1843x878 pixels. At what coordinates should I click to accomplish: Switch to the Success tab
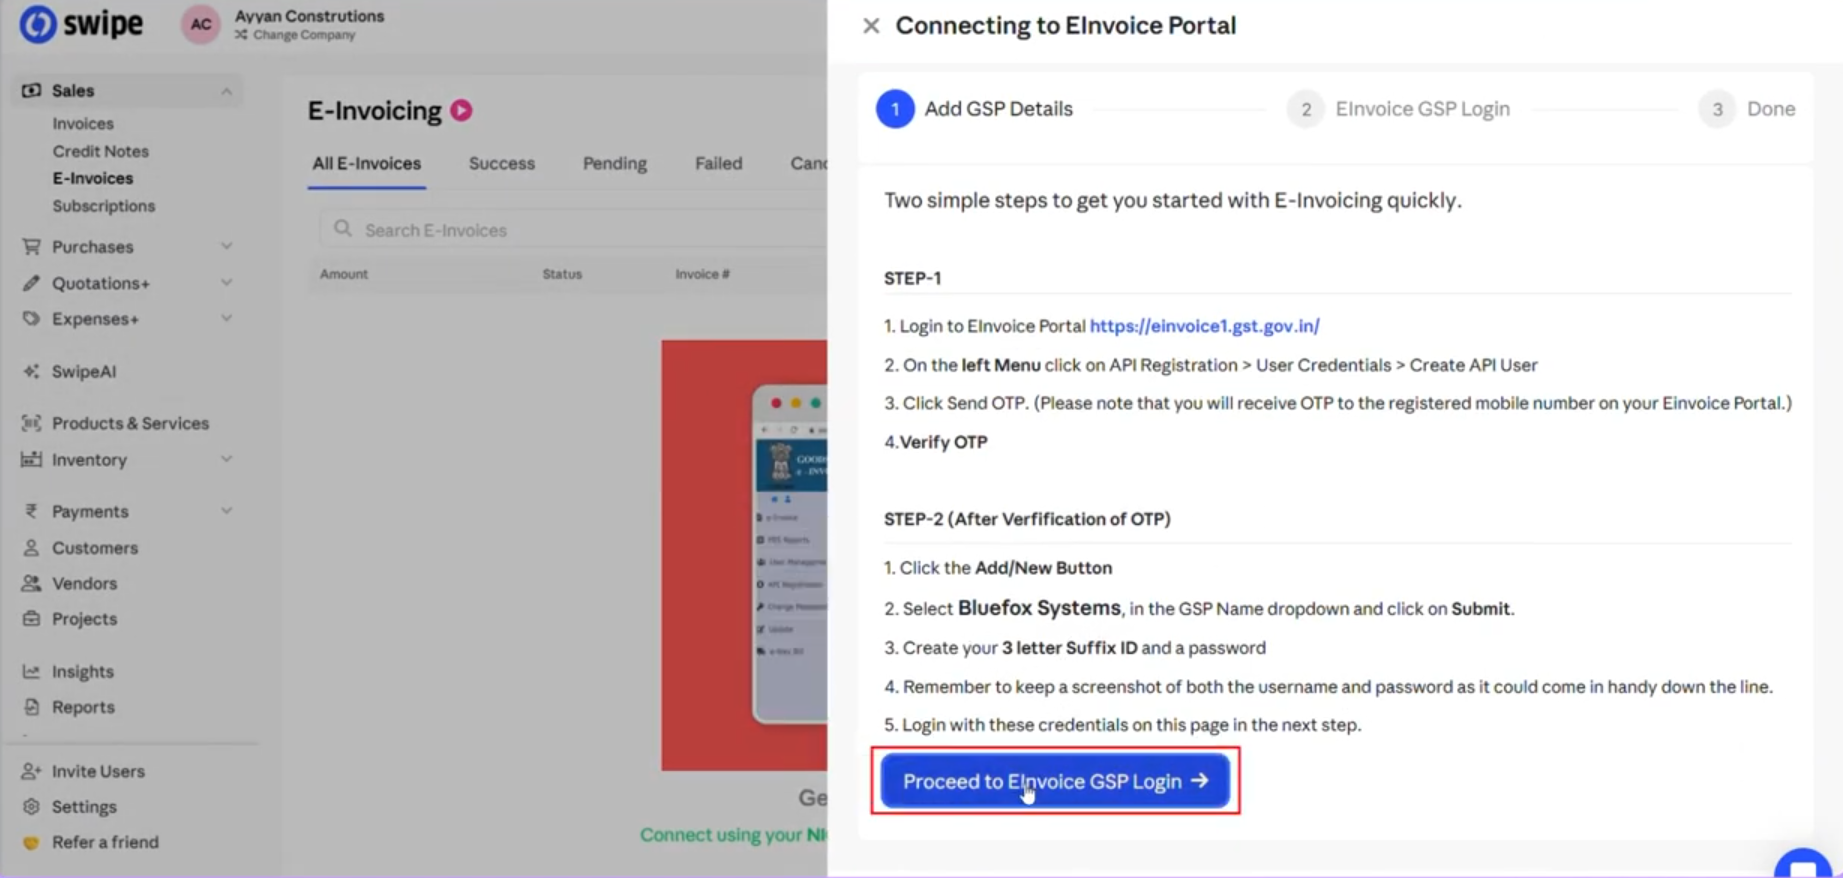pos(502,163)
